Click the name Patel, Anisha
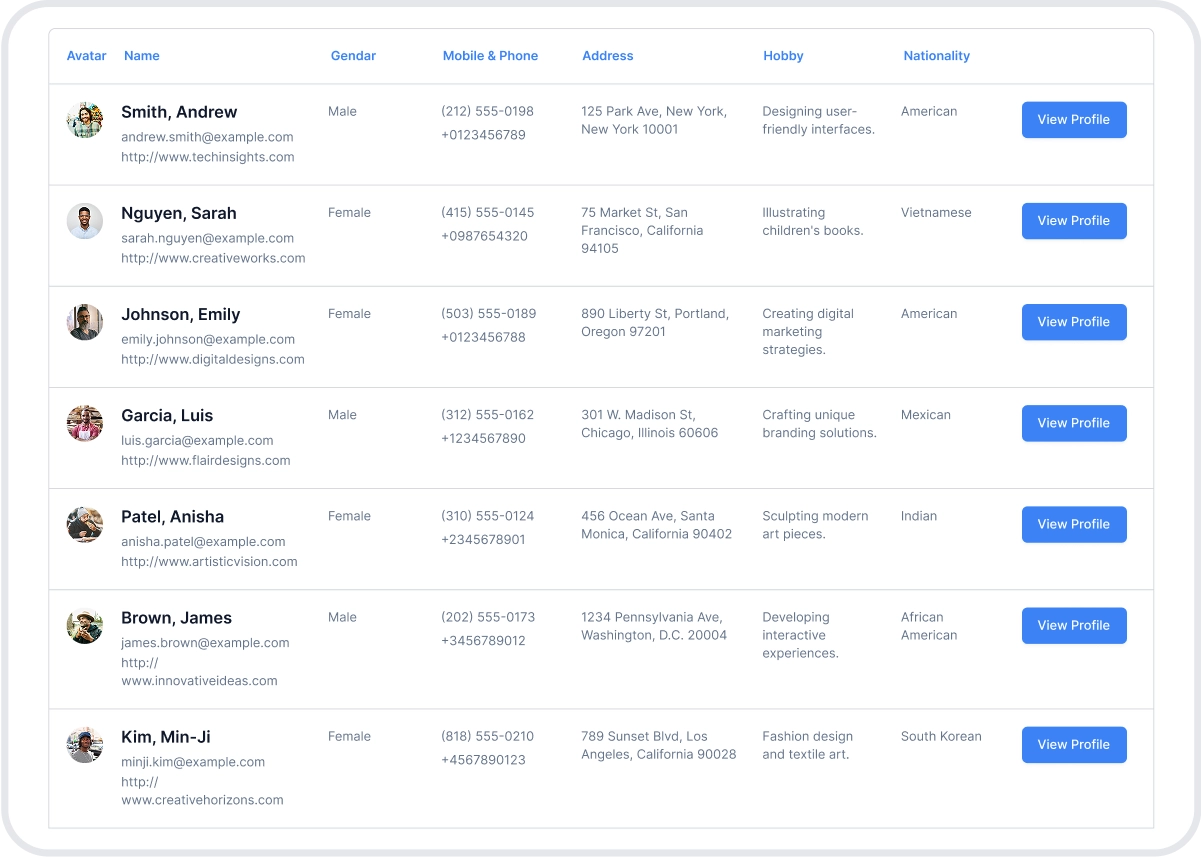Viewport: 1201px width, 857px height. [172, 517]
